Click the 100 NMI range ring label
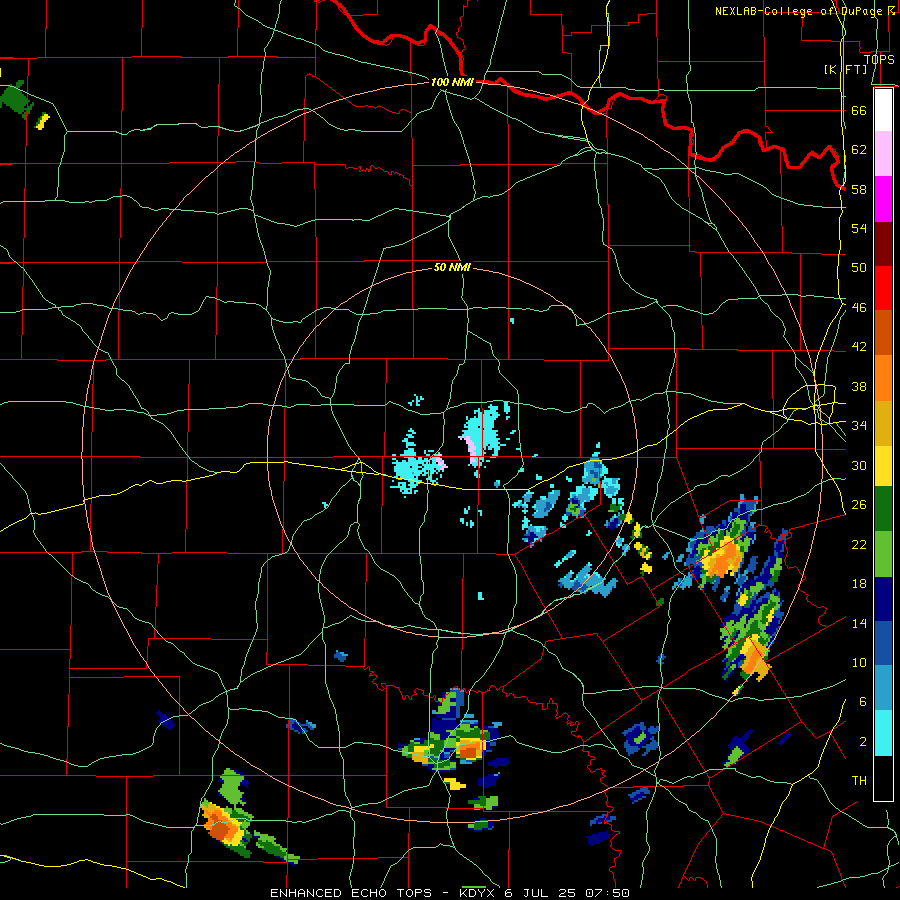 click(x=452, y=82)
